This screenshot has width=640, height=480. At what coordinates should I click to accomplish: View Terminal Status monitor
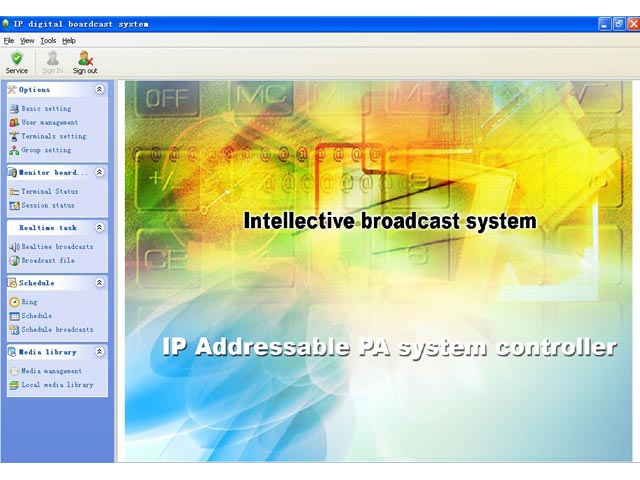coord(49,191)
